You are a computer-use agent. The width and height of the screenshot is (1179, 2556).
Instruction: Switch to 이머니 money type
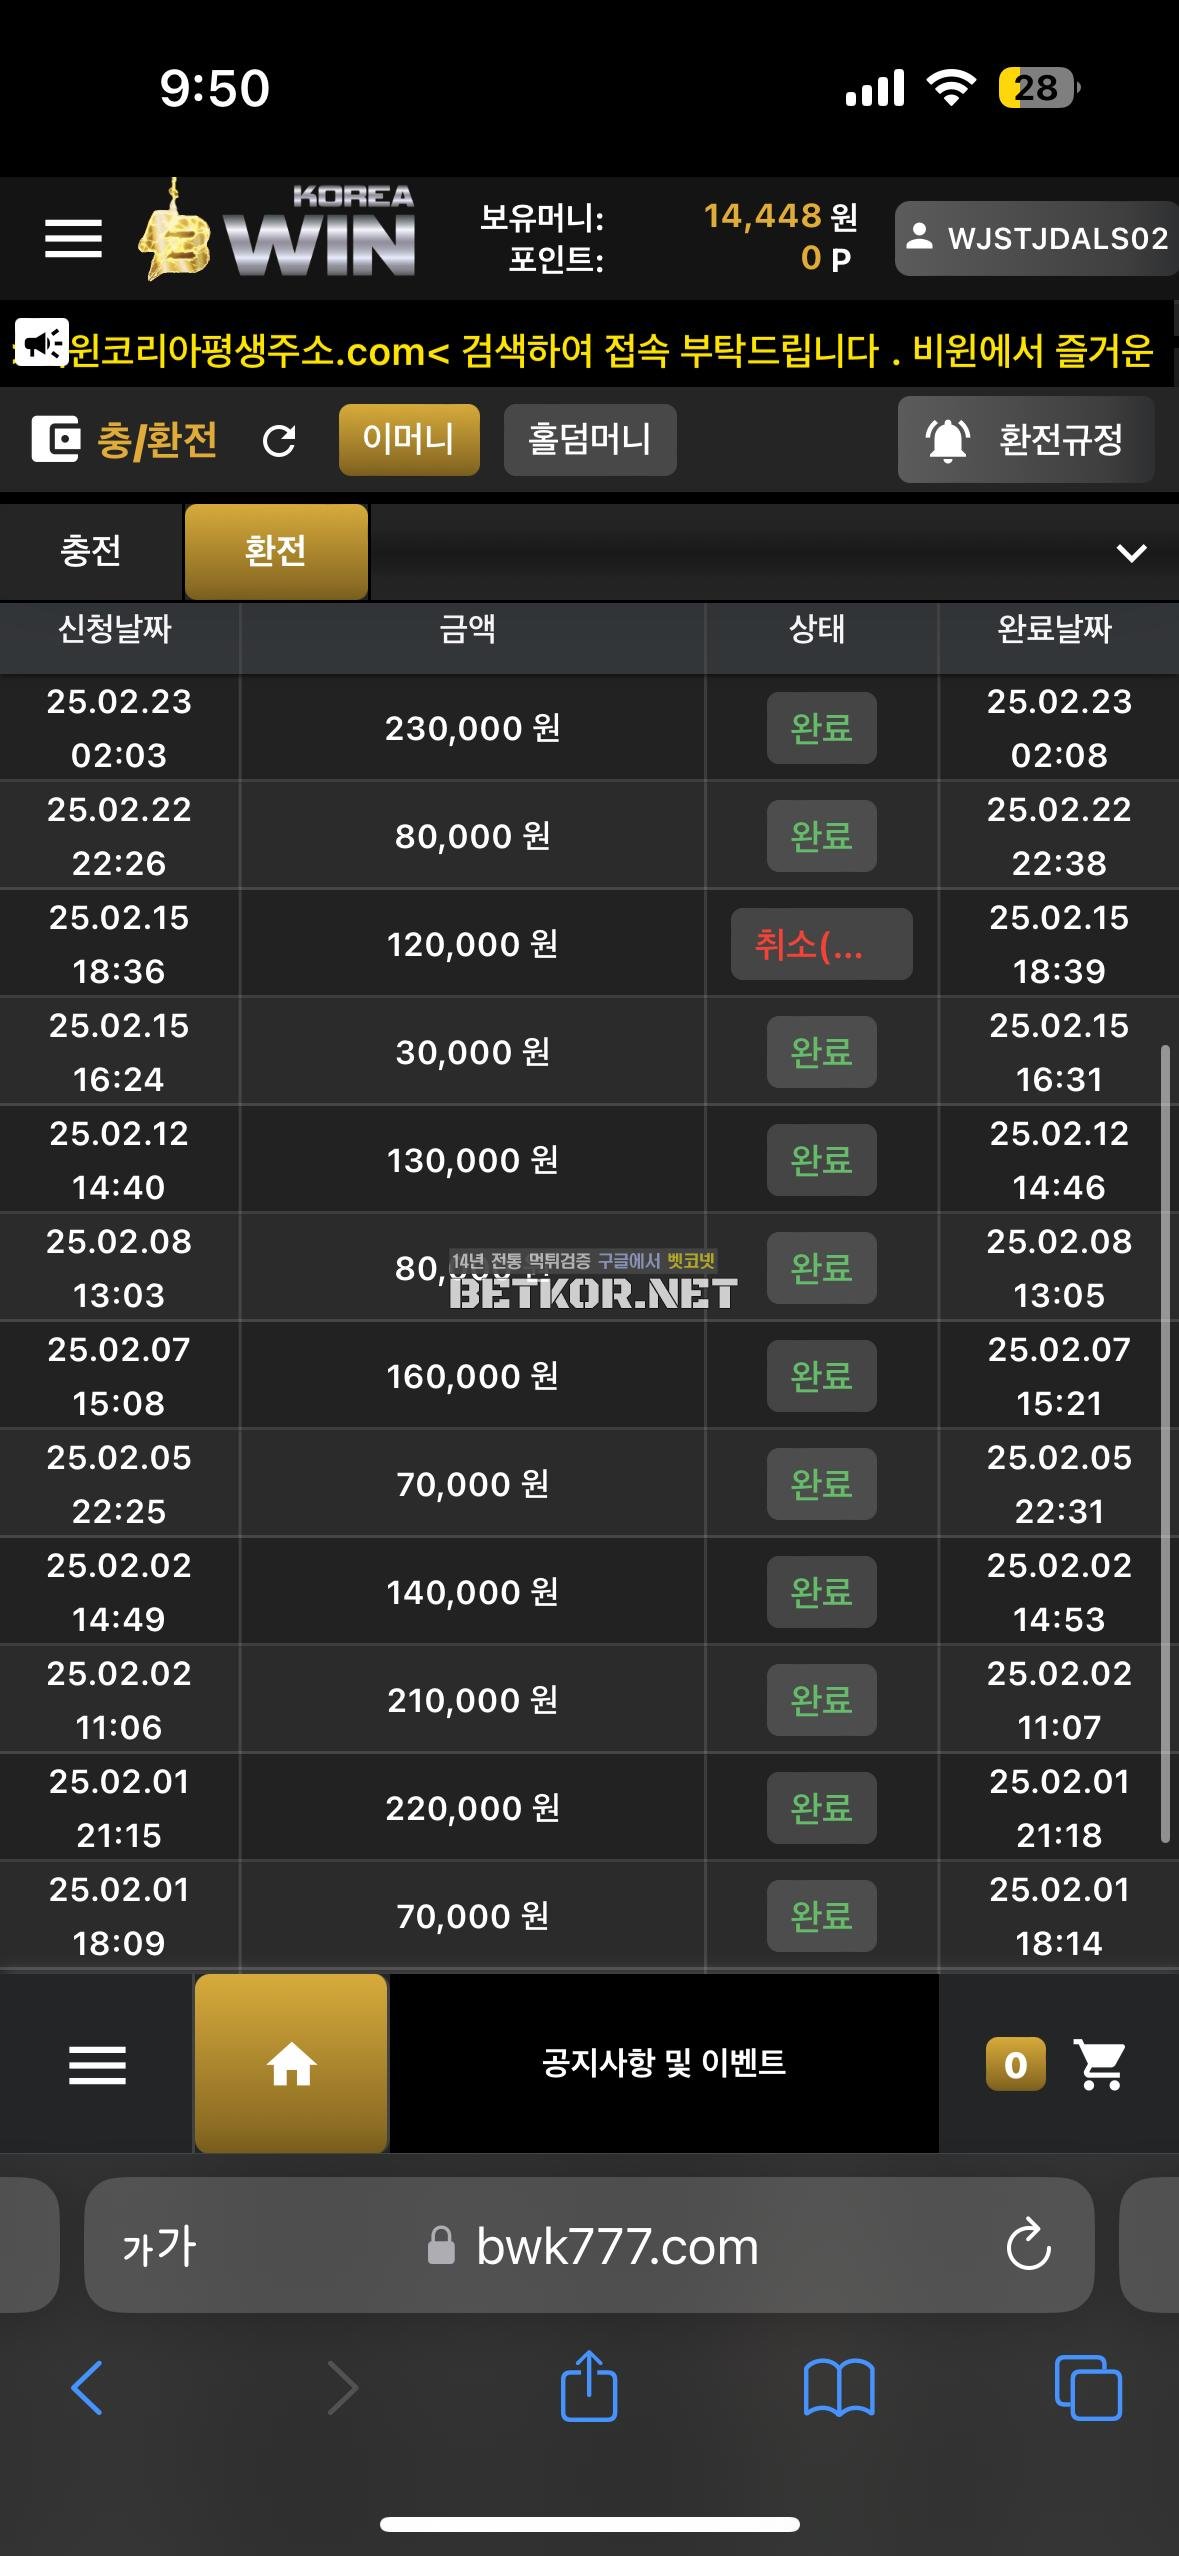pos(408,439)
